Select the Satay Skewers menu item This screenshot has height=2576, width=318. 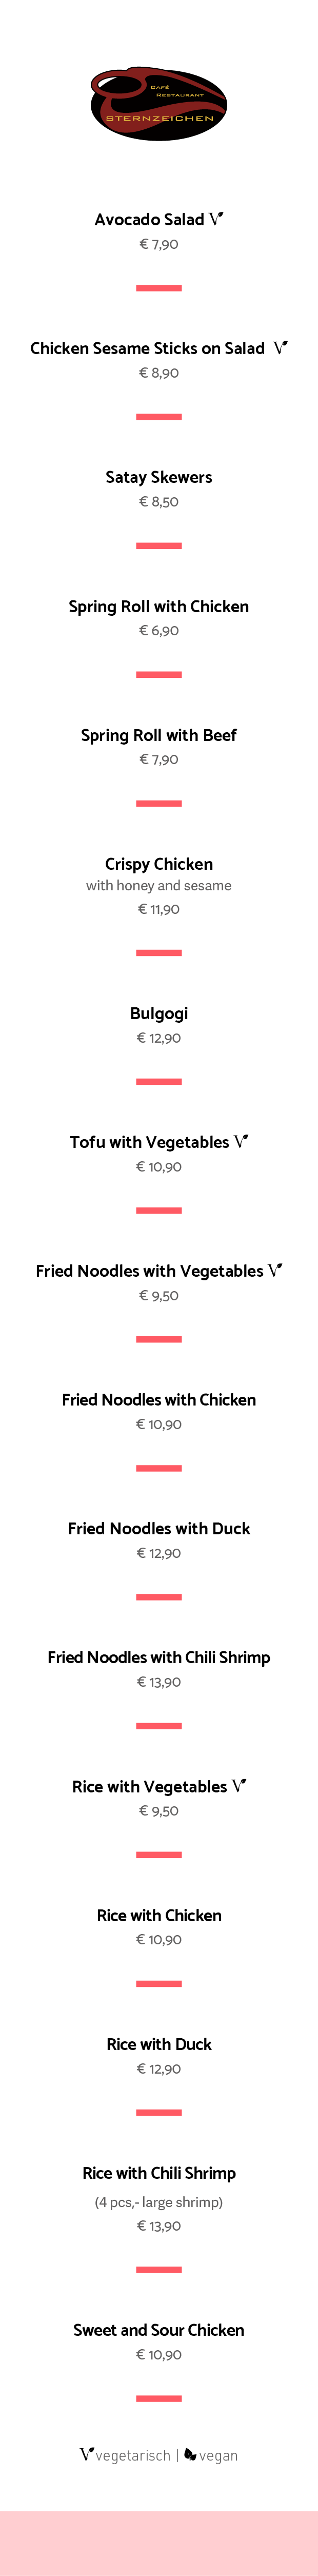click(x=159, y=477)
